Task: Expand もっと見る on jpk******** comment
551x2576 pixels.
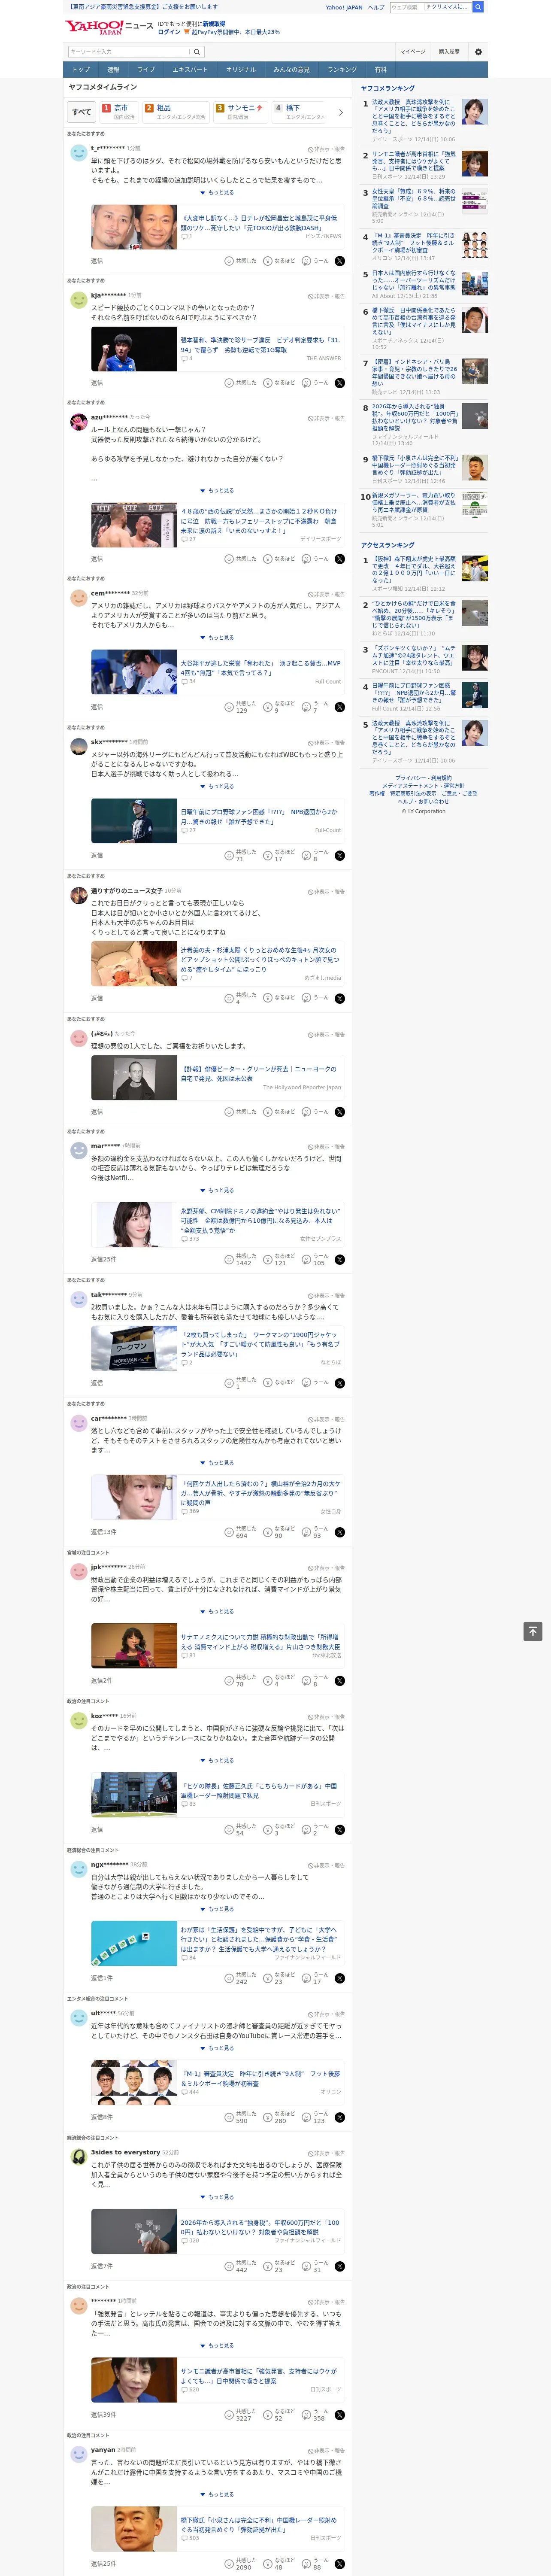Action: click(217, 1612)
